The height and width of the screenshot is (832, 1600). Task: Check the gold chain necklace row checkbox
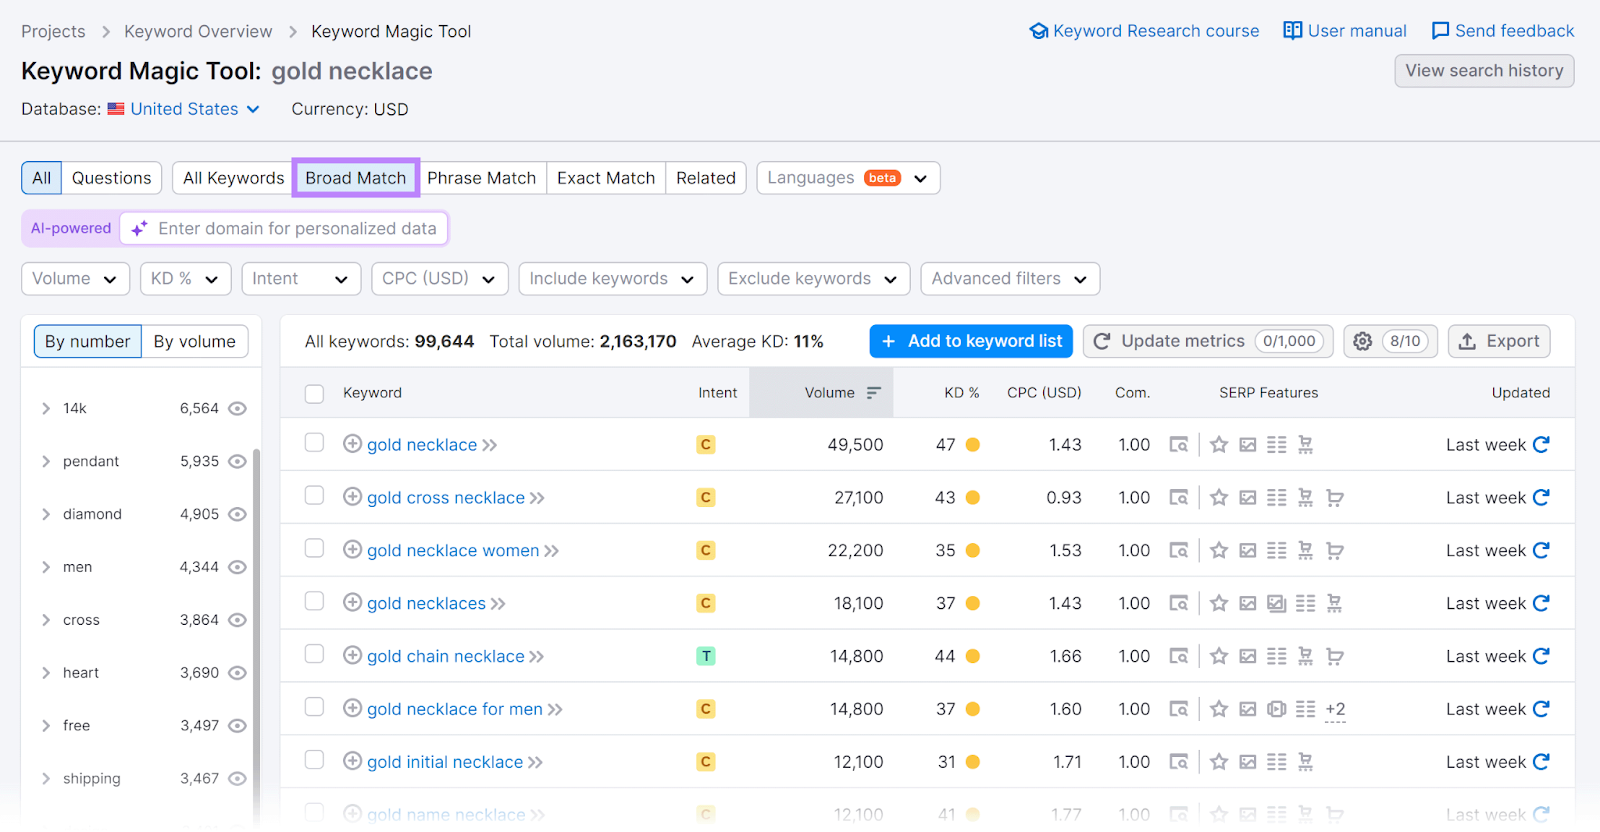pos(314,655)
